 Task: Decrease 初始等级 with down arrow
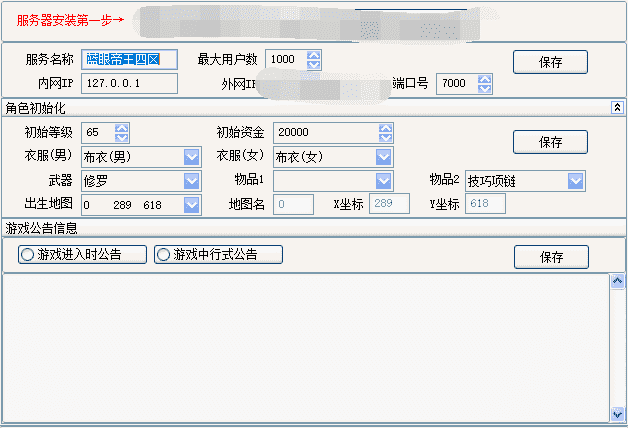(122, 137)
